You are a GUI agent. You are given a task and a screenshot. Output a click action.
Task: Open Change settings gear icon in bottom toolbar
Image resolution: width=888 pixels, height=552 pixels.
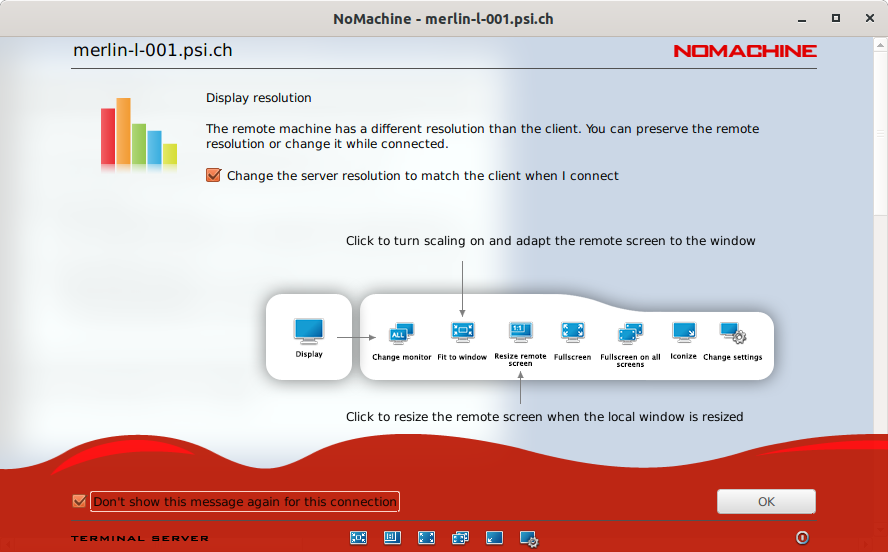click(x=529, y=539)
